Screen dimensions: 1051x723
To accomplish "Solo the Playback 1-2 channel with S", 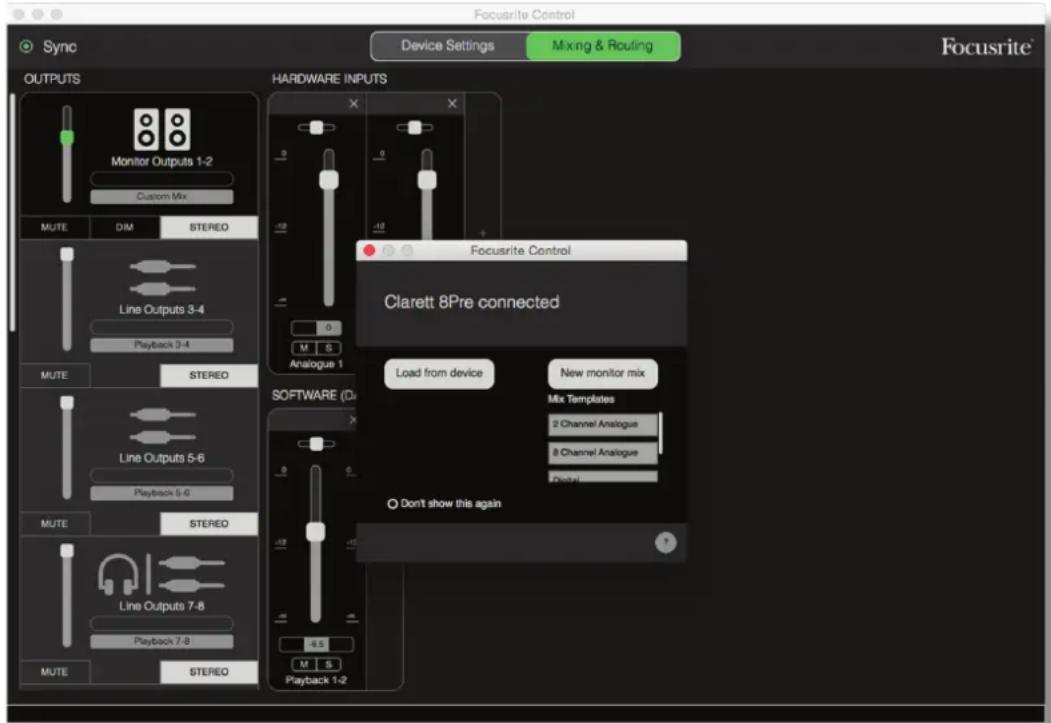I will tap(328, 664).
